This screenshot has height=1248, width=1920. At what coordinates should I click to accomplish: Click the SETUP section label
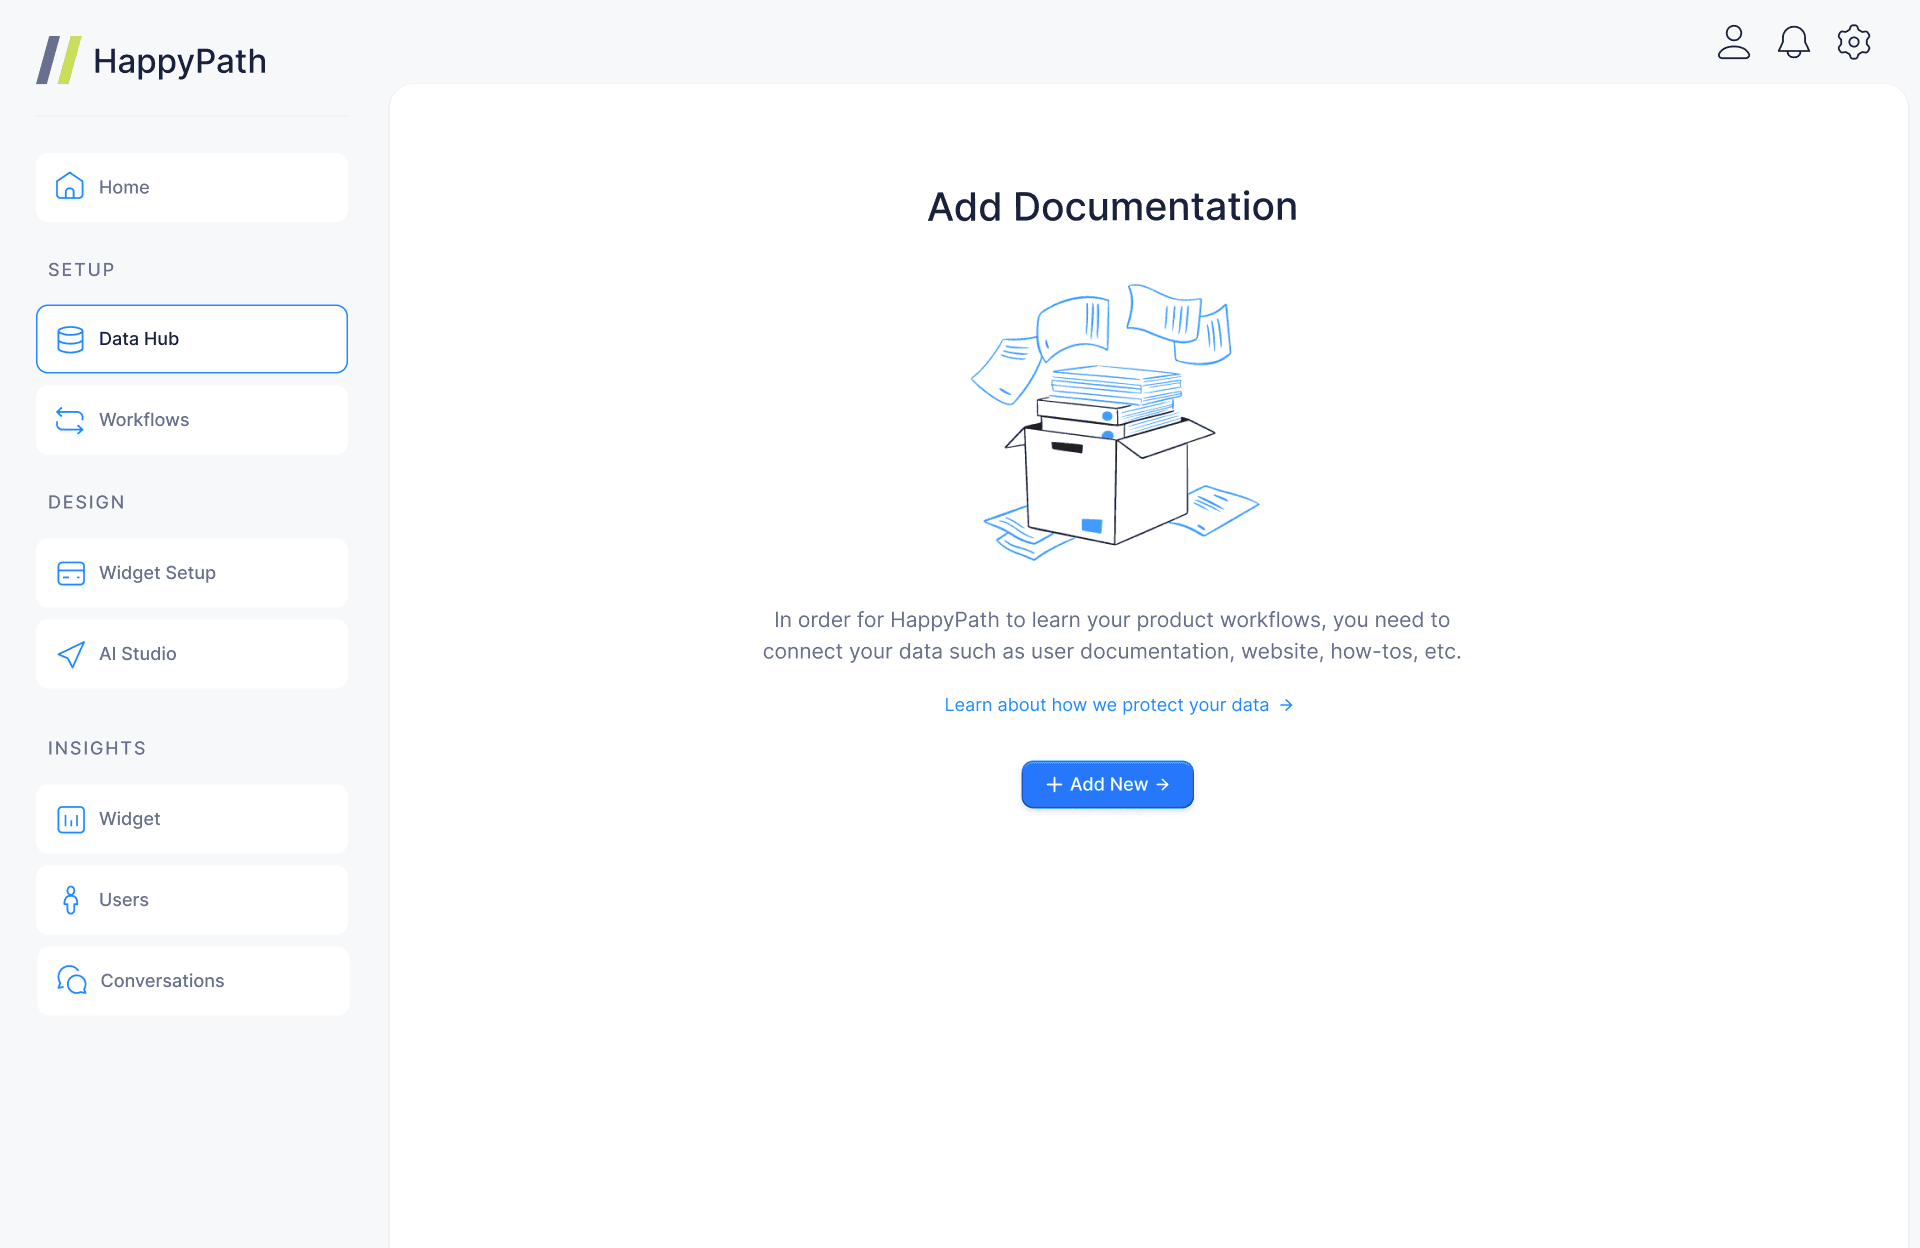[x=81, y=270]
